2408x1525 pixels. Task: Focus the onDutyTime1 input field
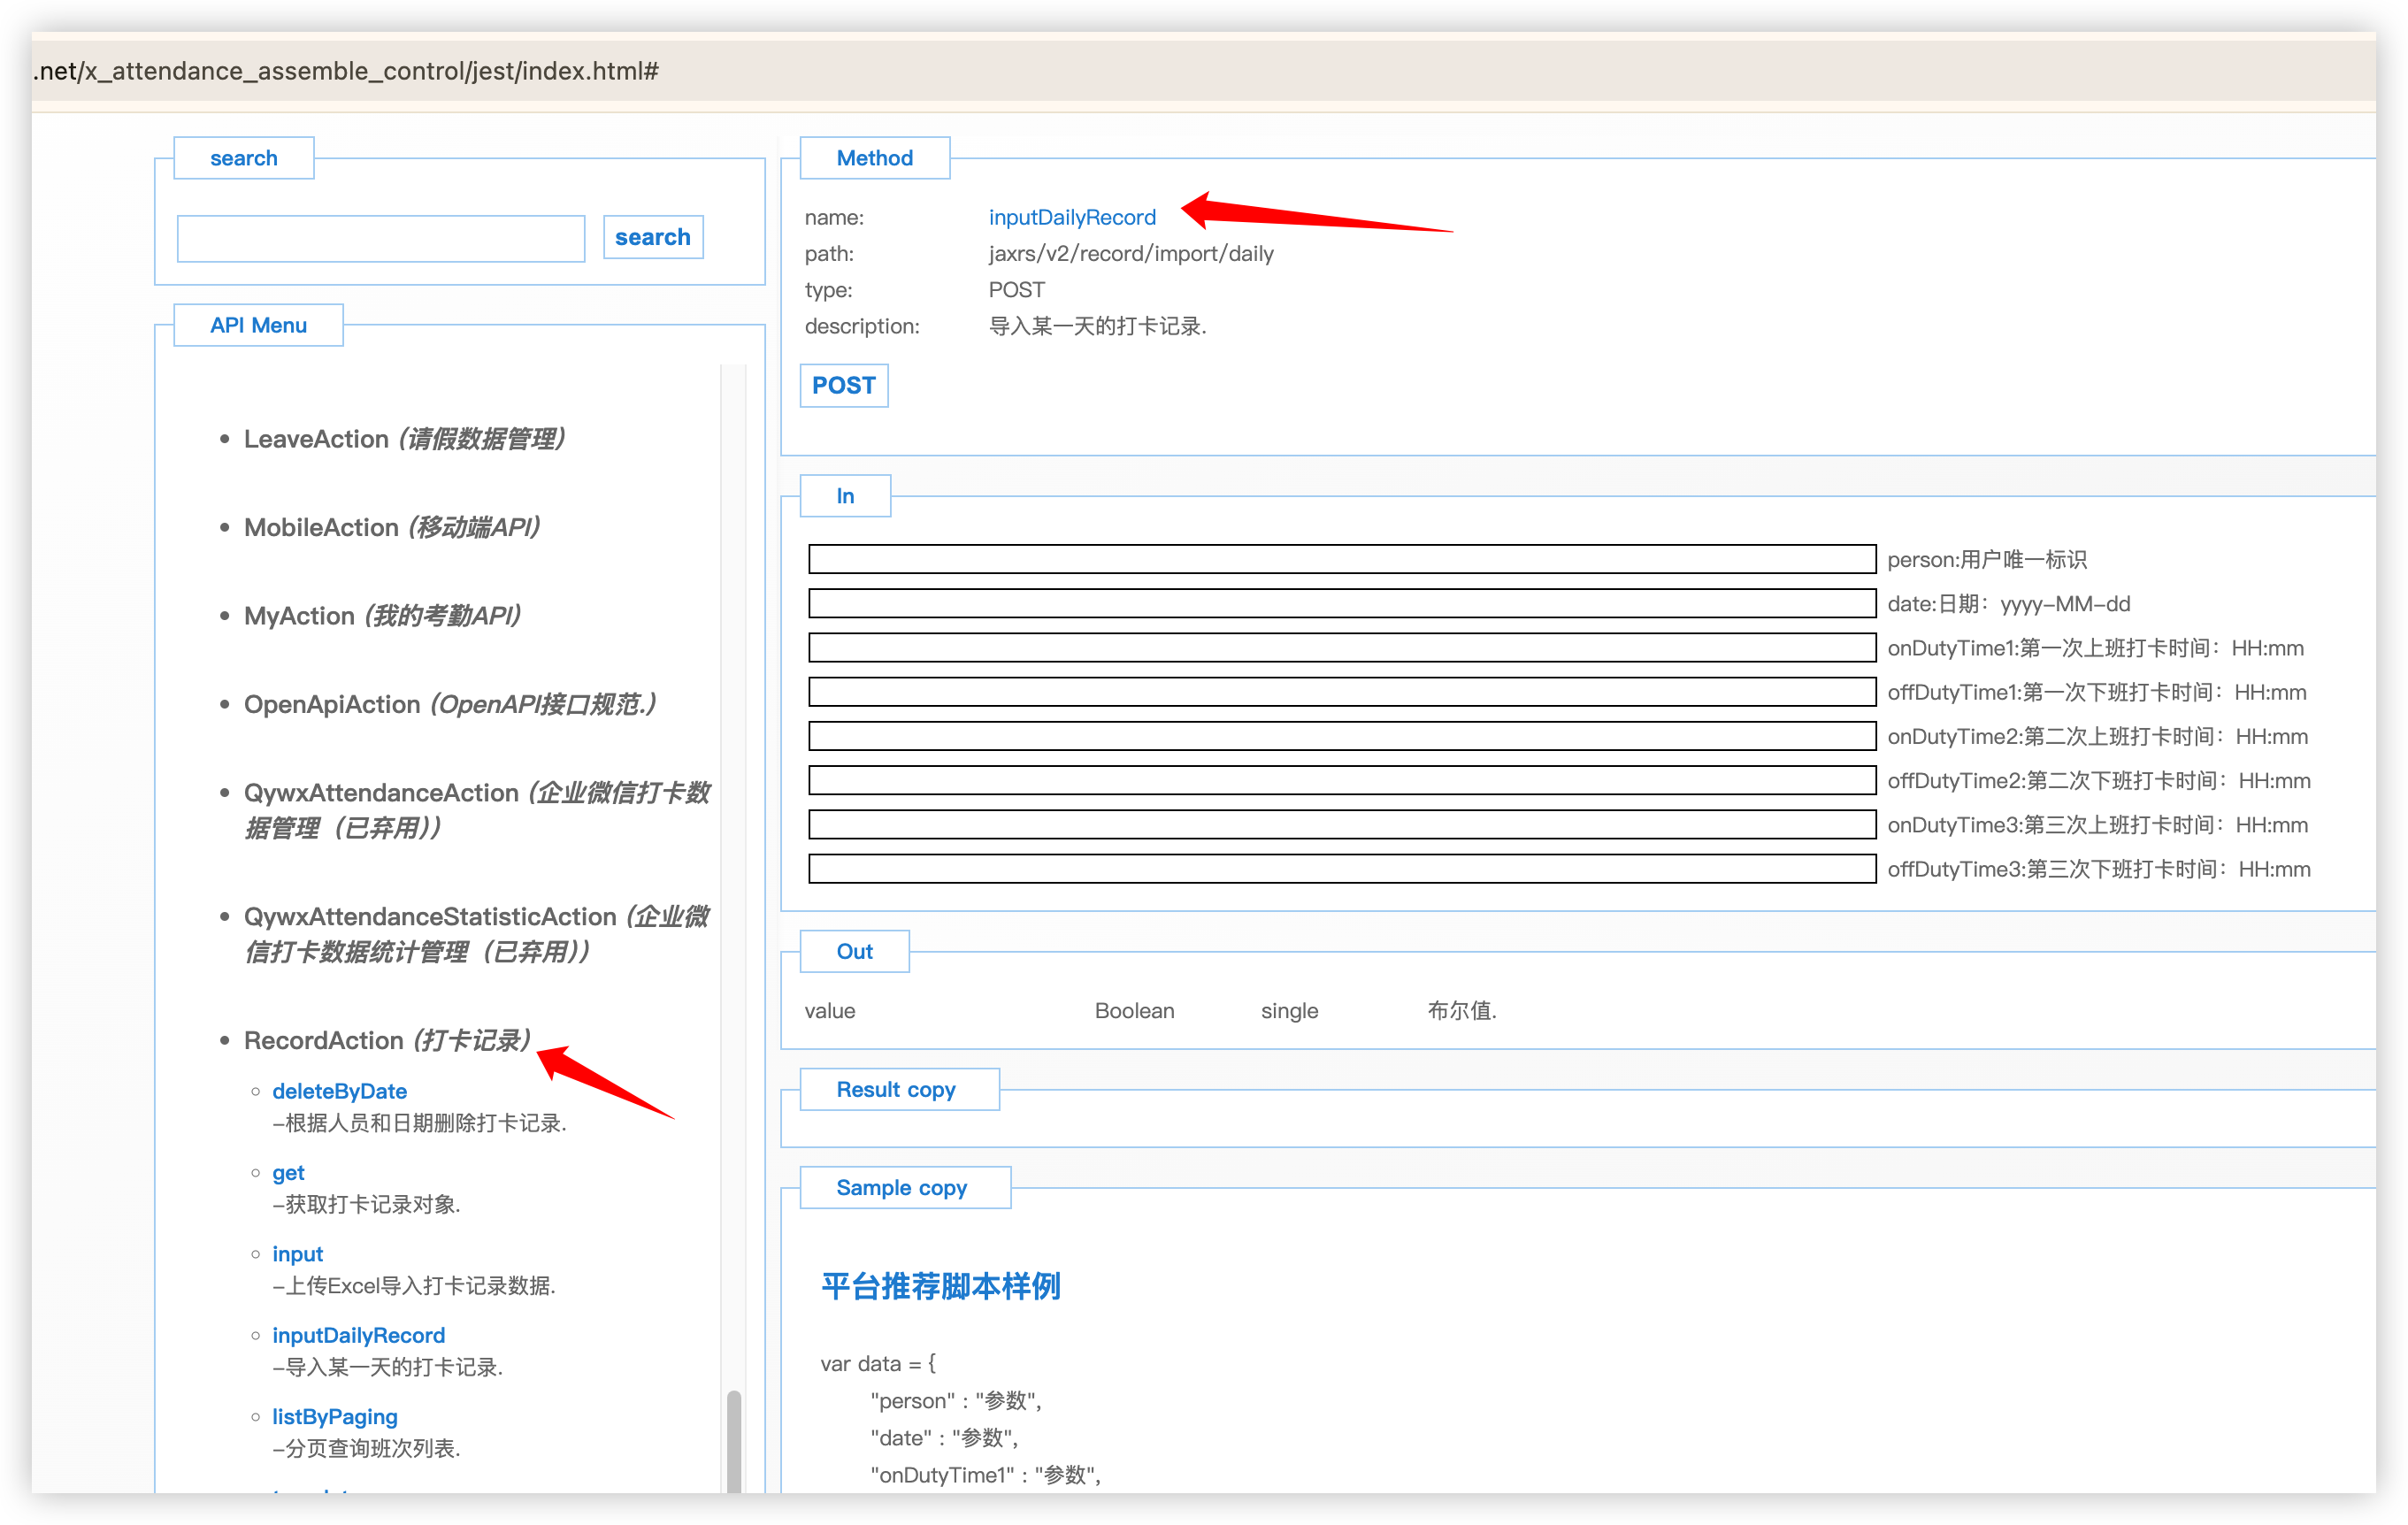1341,648
